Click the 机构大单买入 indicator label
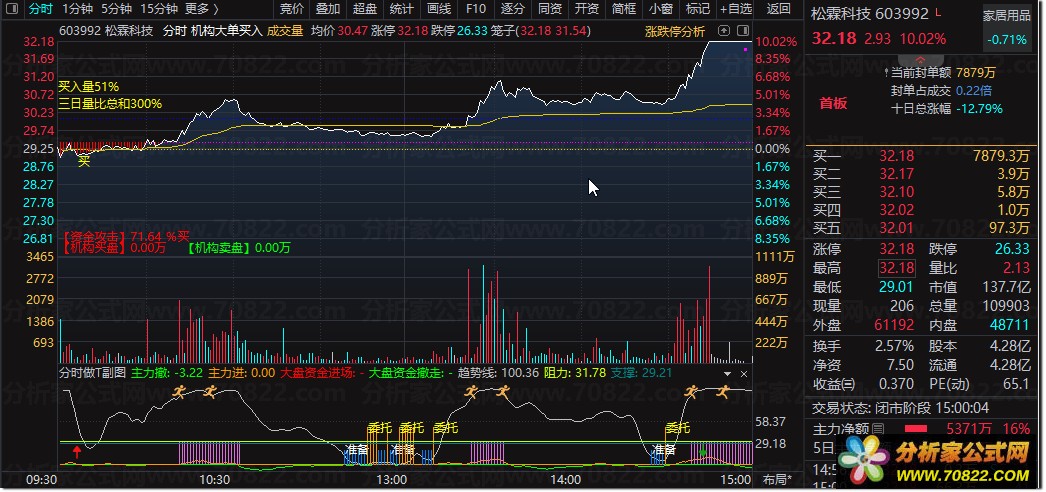This screenshot has height=492, width=1046. pyautogui.click(x=227, y=31)
